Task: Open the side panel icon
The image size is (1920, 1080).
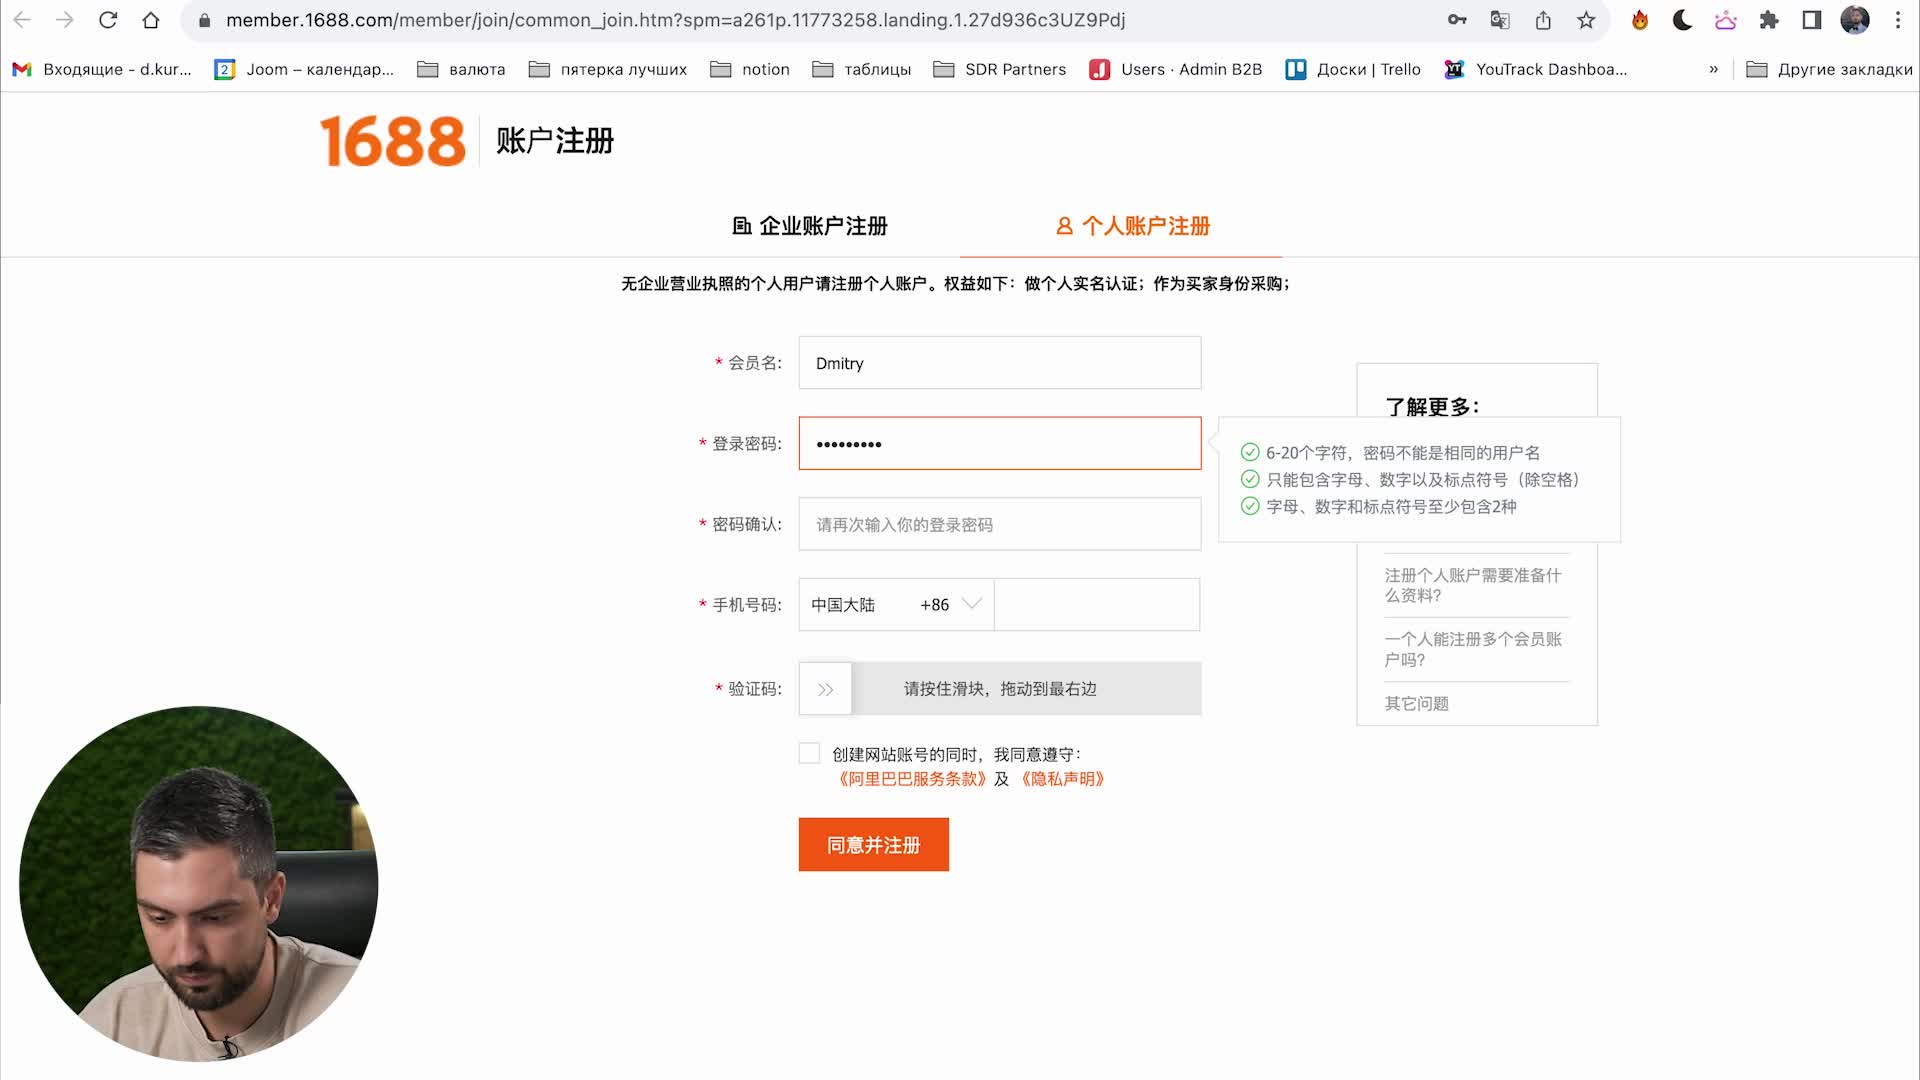Action: [1812, 20]
